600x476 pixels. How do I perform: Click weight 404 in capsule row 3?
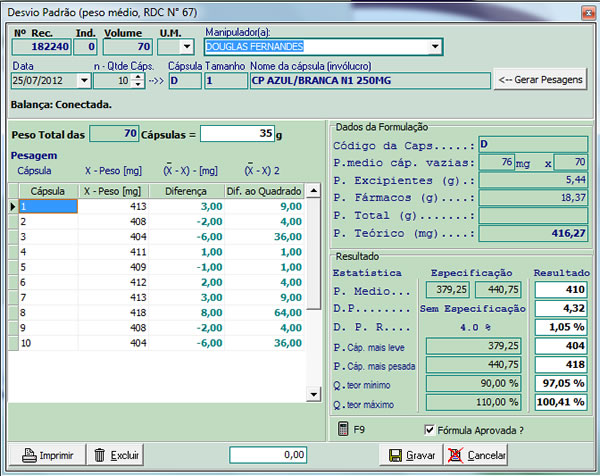113,237
